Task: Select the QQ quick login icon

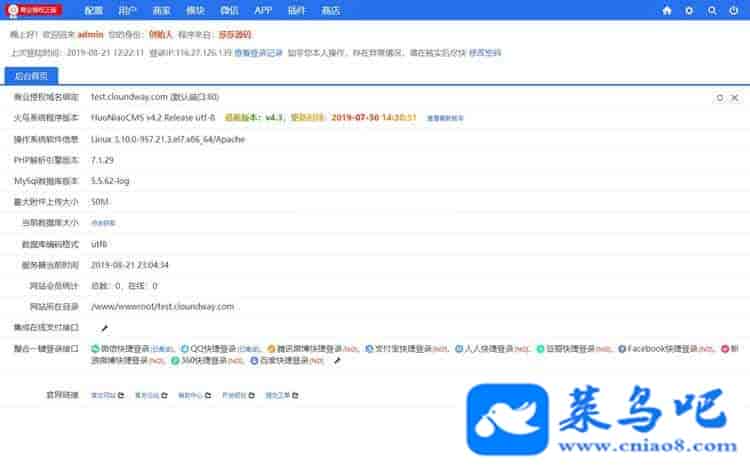Action: 185,349
